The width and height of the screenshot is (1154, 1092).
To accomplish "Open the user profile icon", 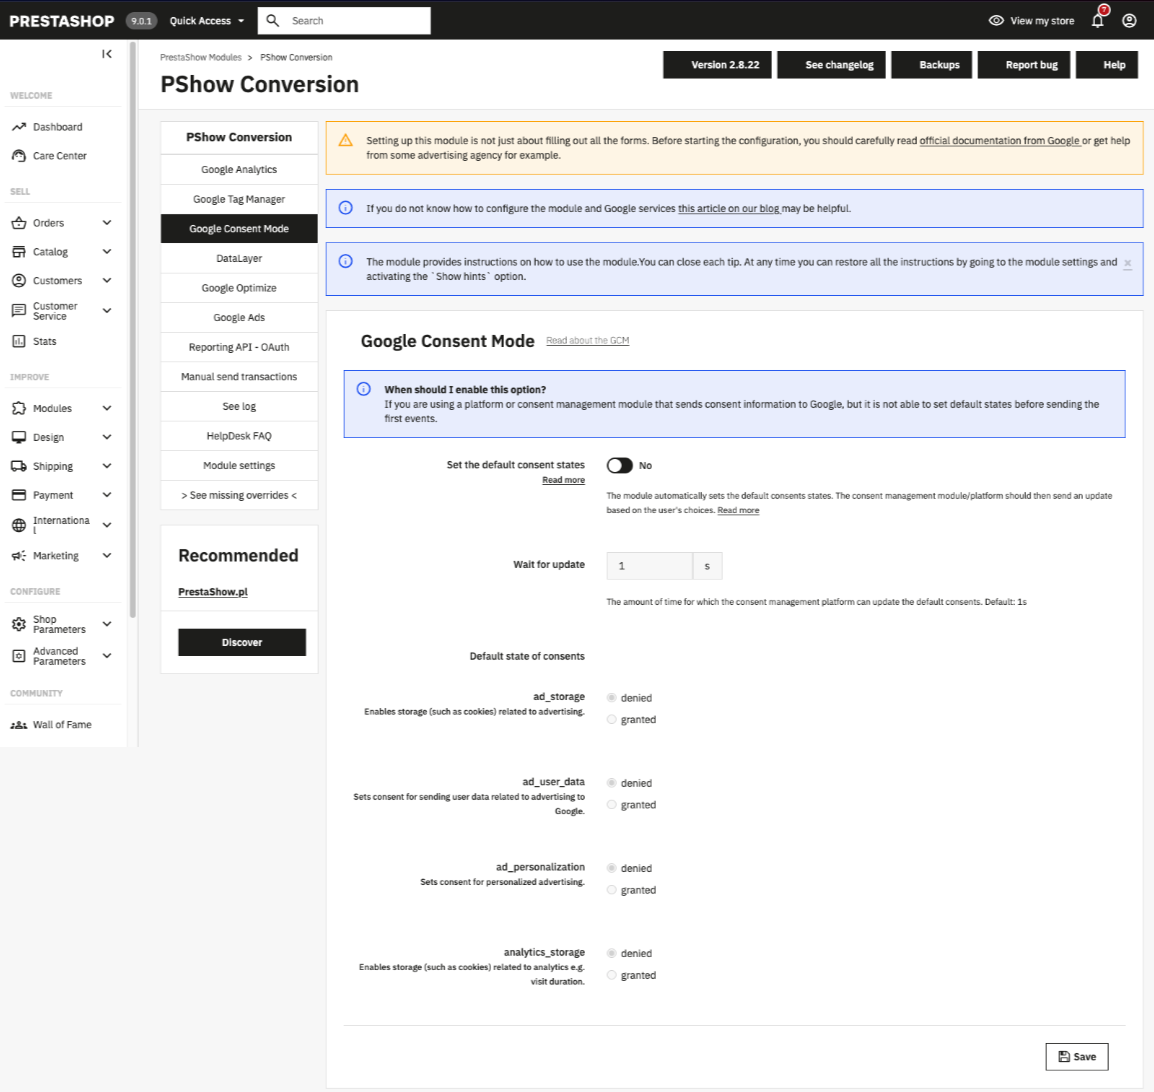I will coord(1129,21).
